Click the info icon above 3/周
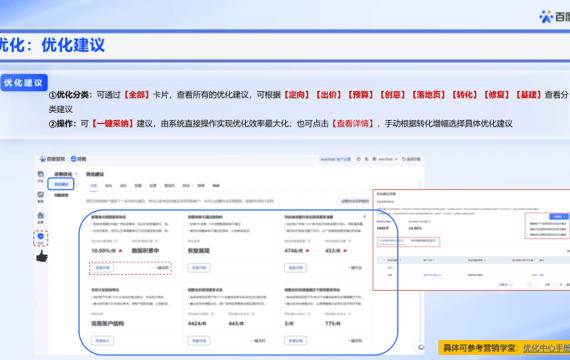Image resolution: width=570 pixels, height=360 pixels. 309,314
